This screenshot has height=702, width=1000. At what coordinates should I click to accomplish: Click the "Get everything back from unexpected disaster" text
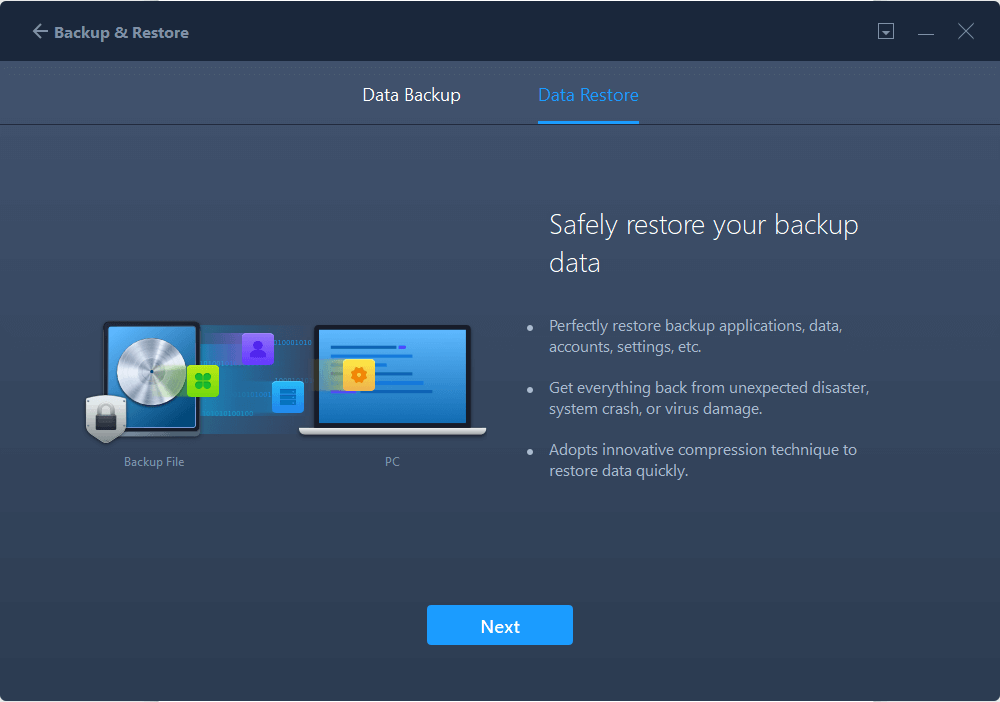coord(709,398)
